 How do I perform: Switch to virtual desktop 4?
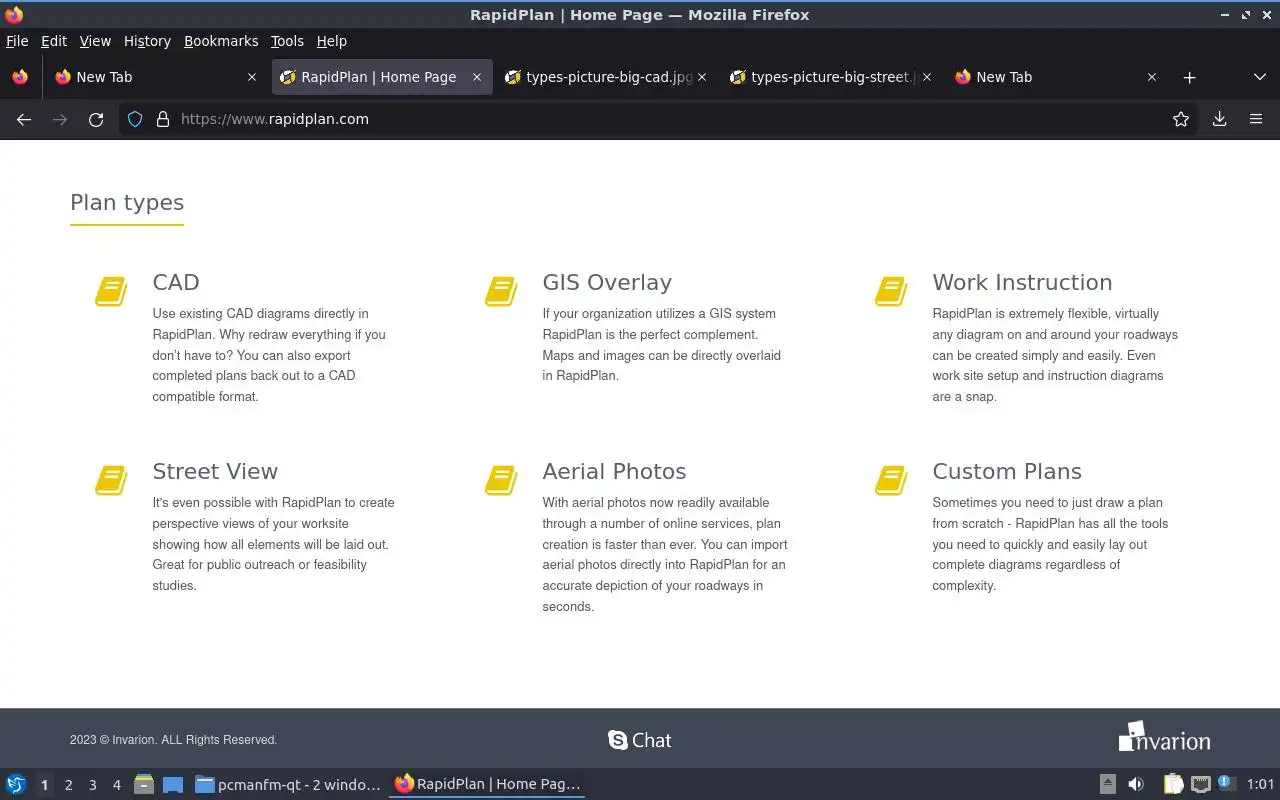coord(116,785)
